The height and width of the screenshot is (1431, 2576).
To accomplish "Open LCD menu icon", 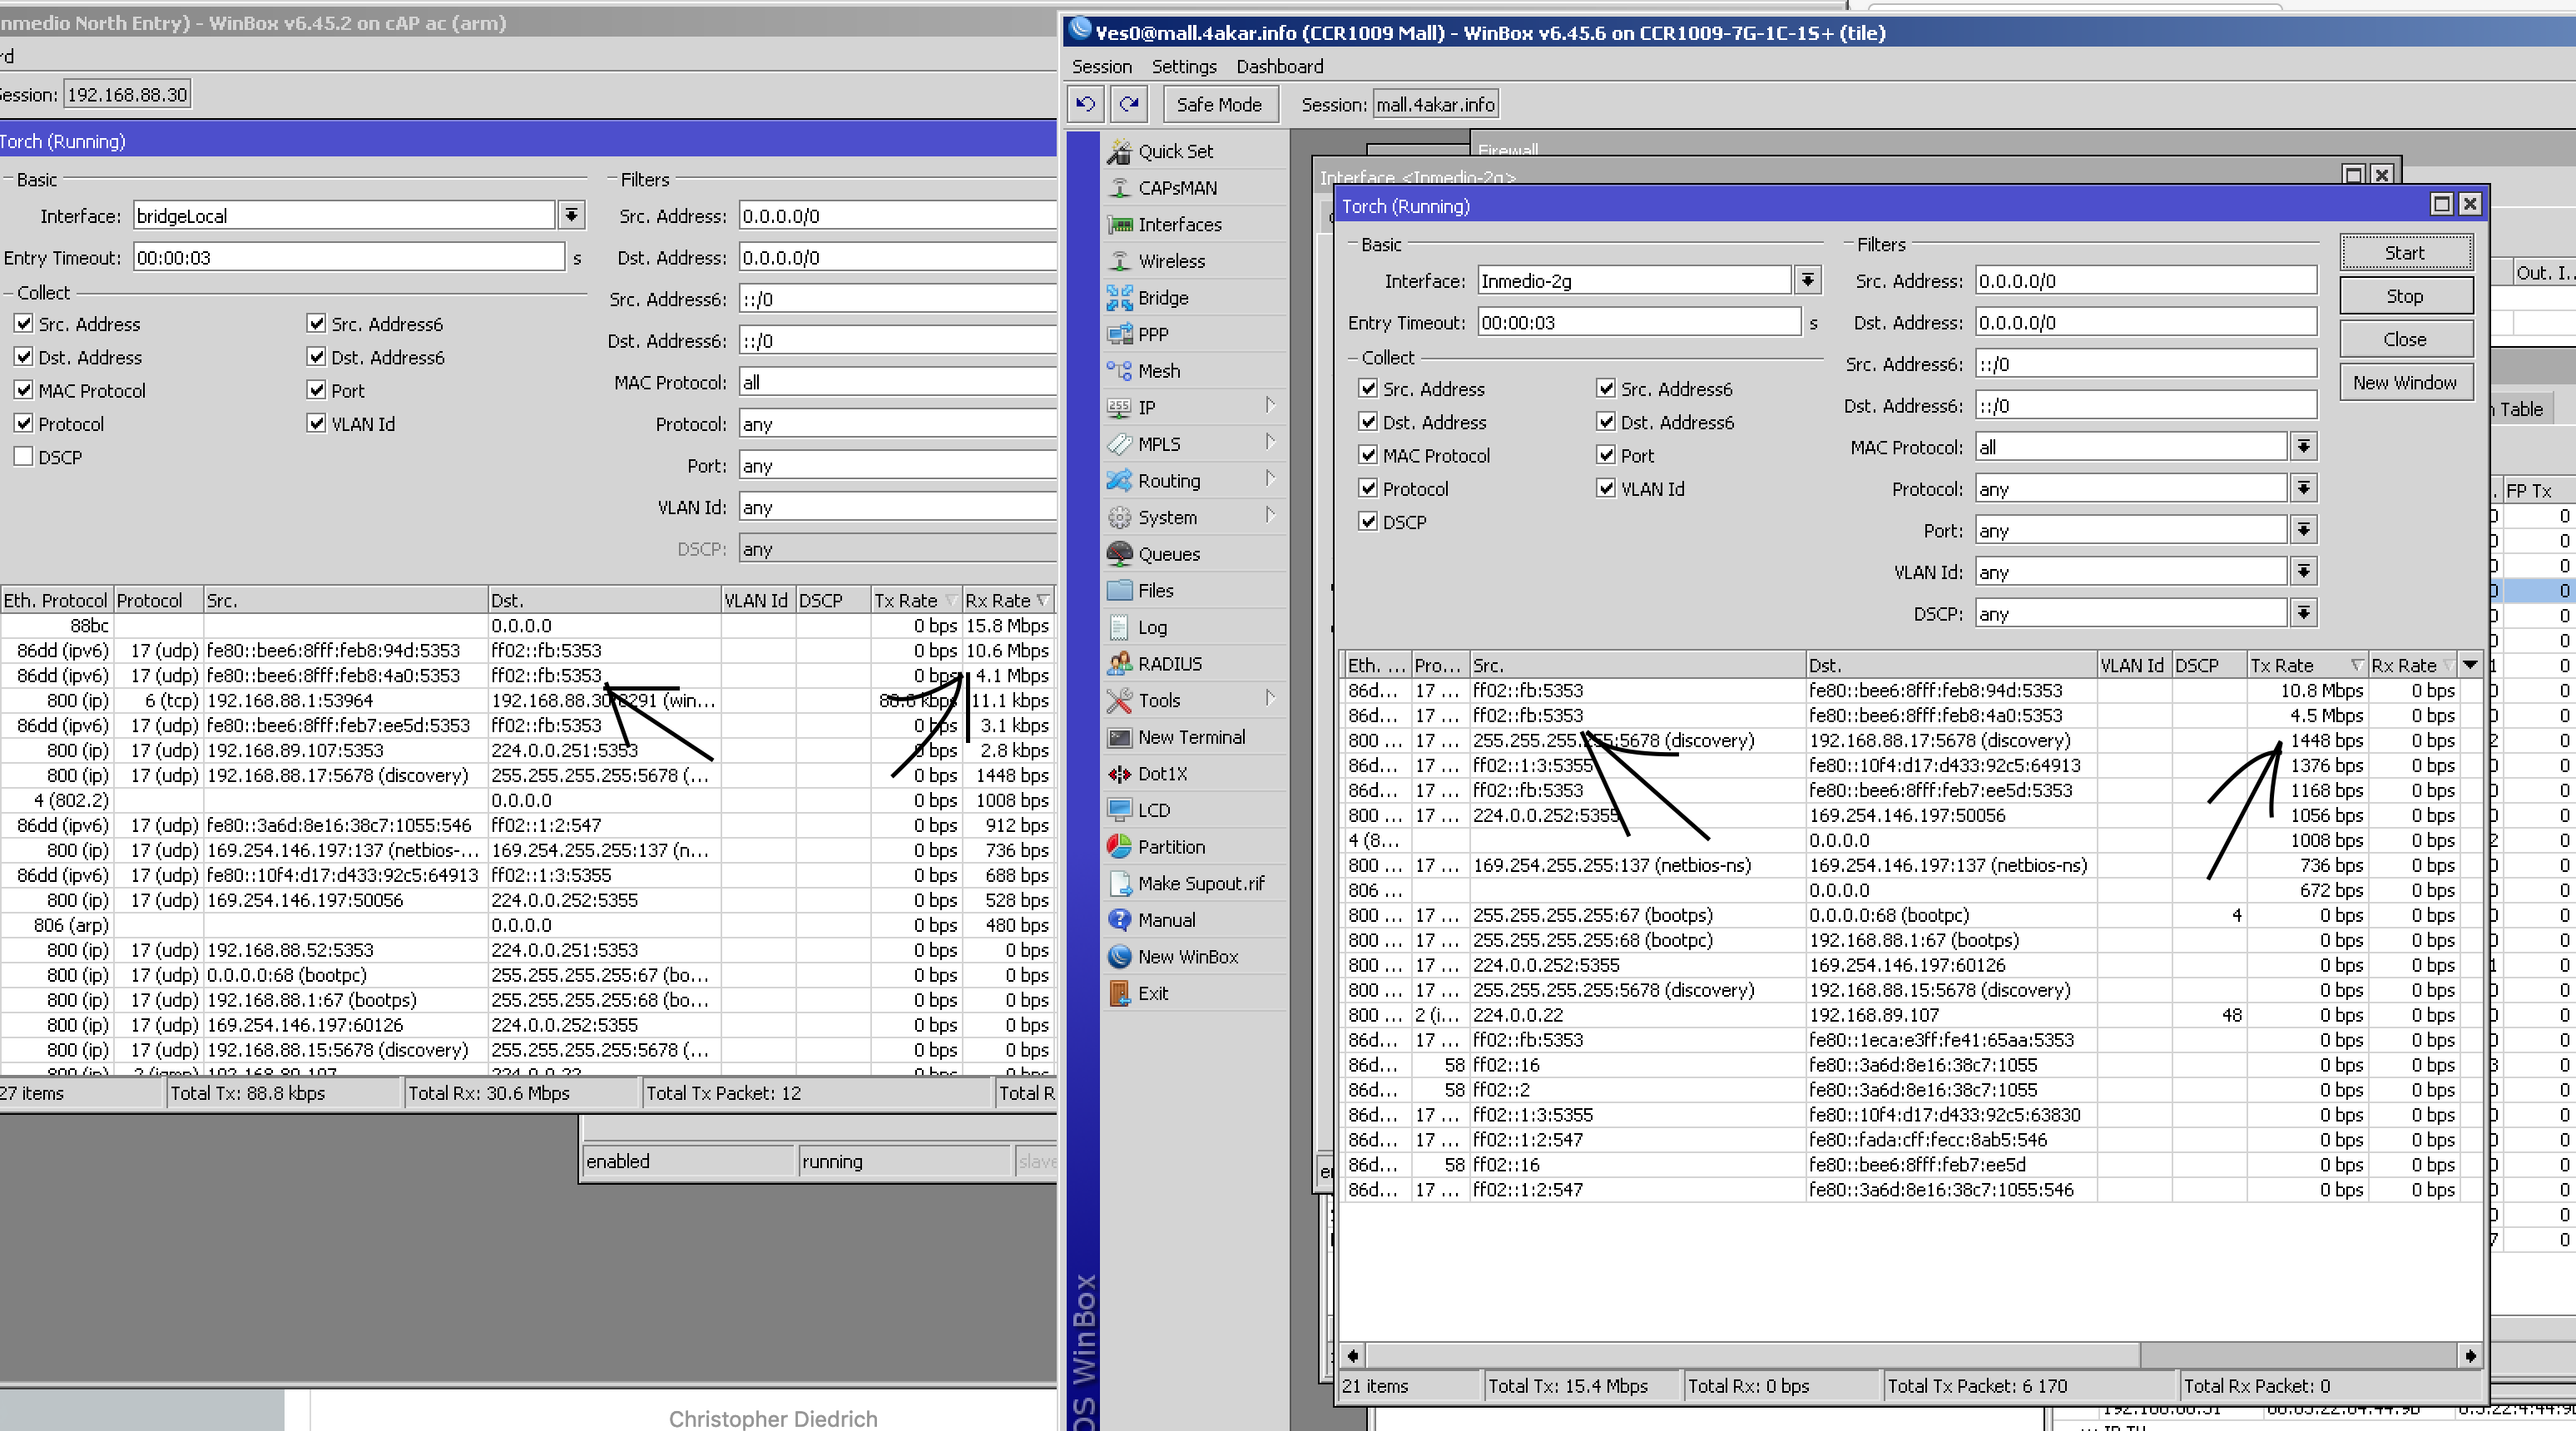I will (1119, 810).
